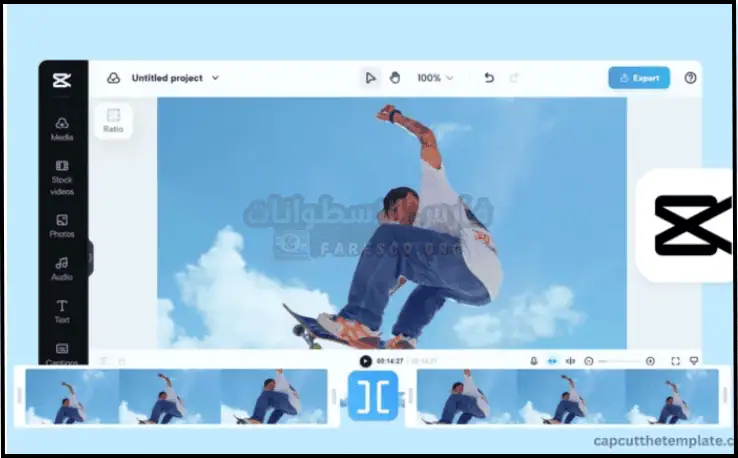Click the Export button
Viewport: 738px width, 458px height.
(639, 78)
